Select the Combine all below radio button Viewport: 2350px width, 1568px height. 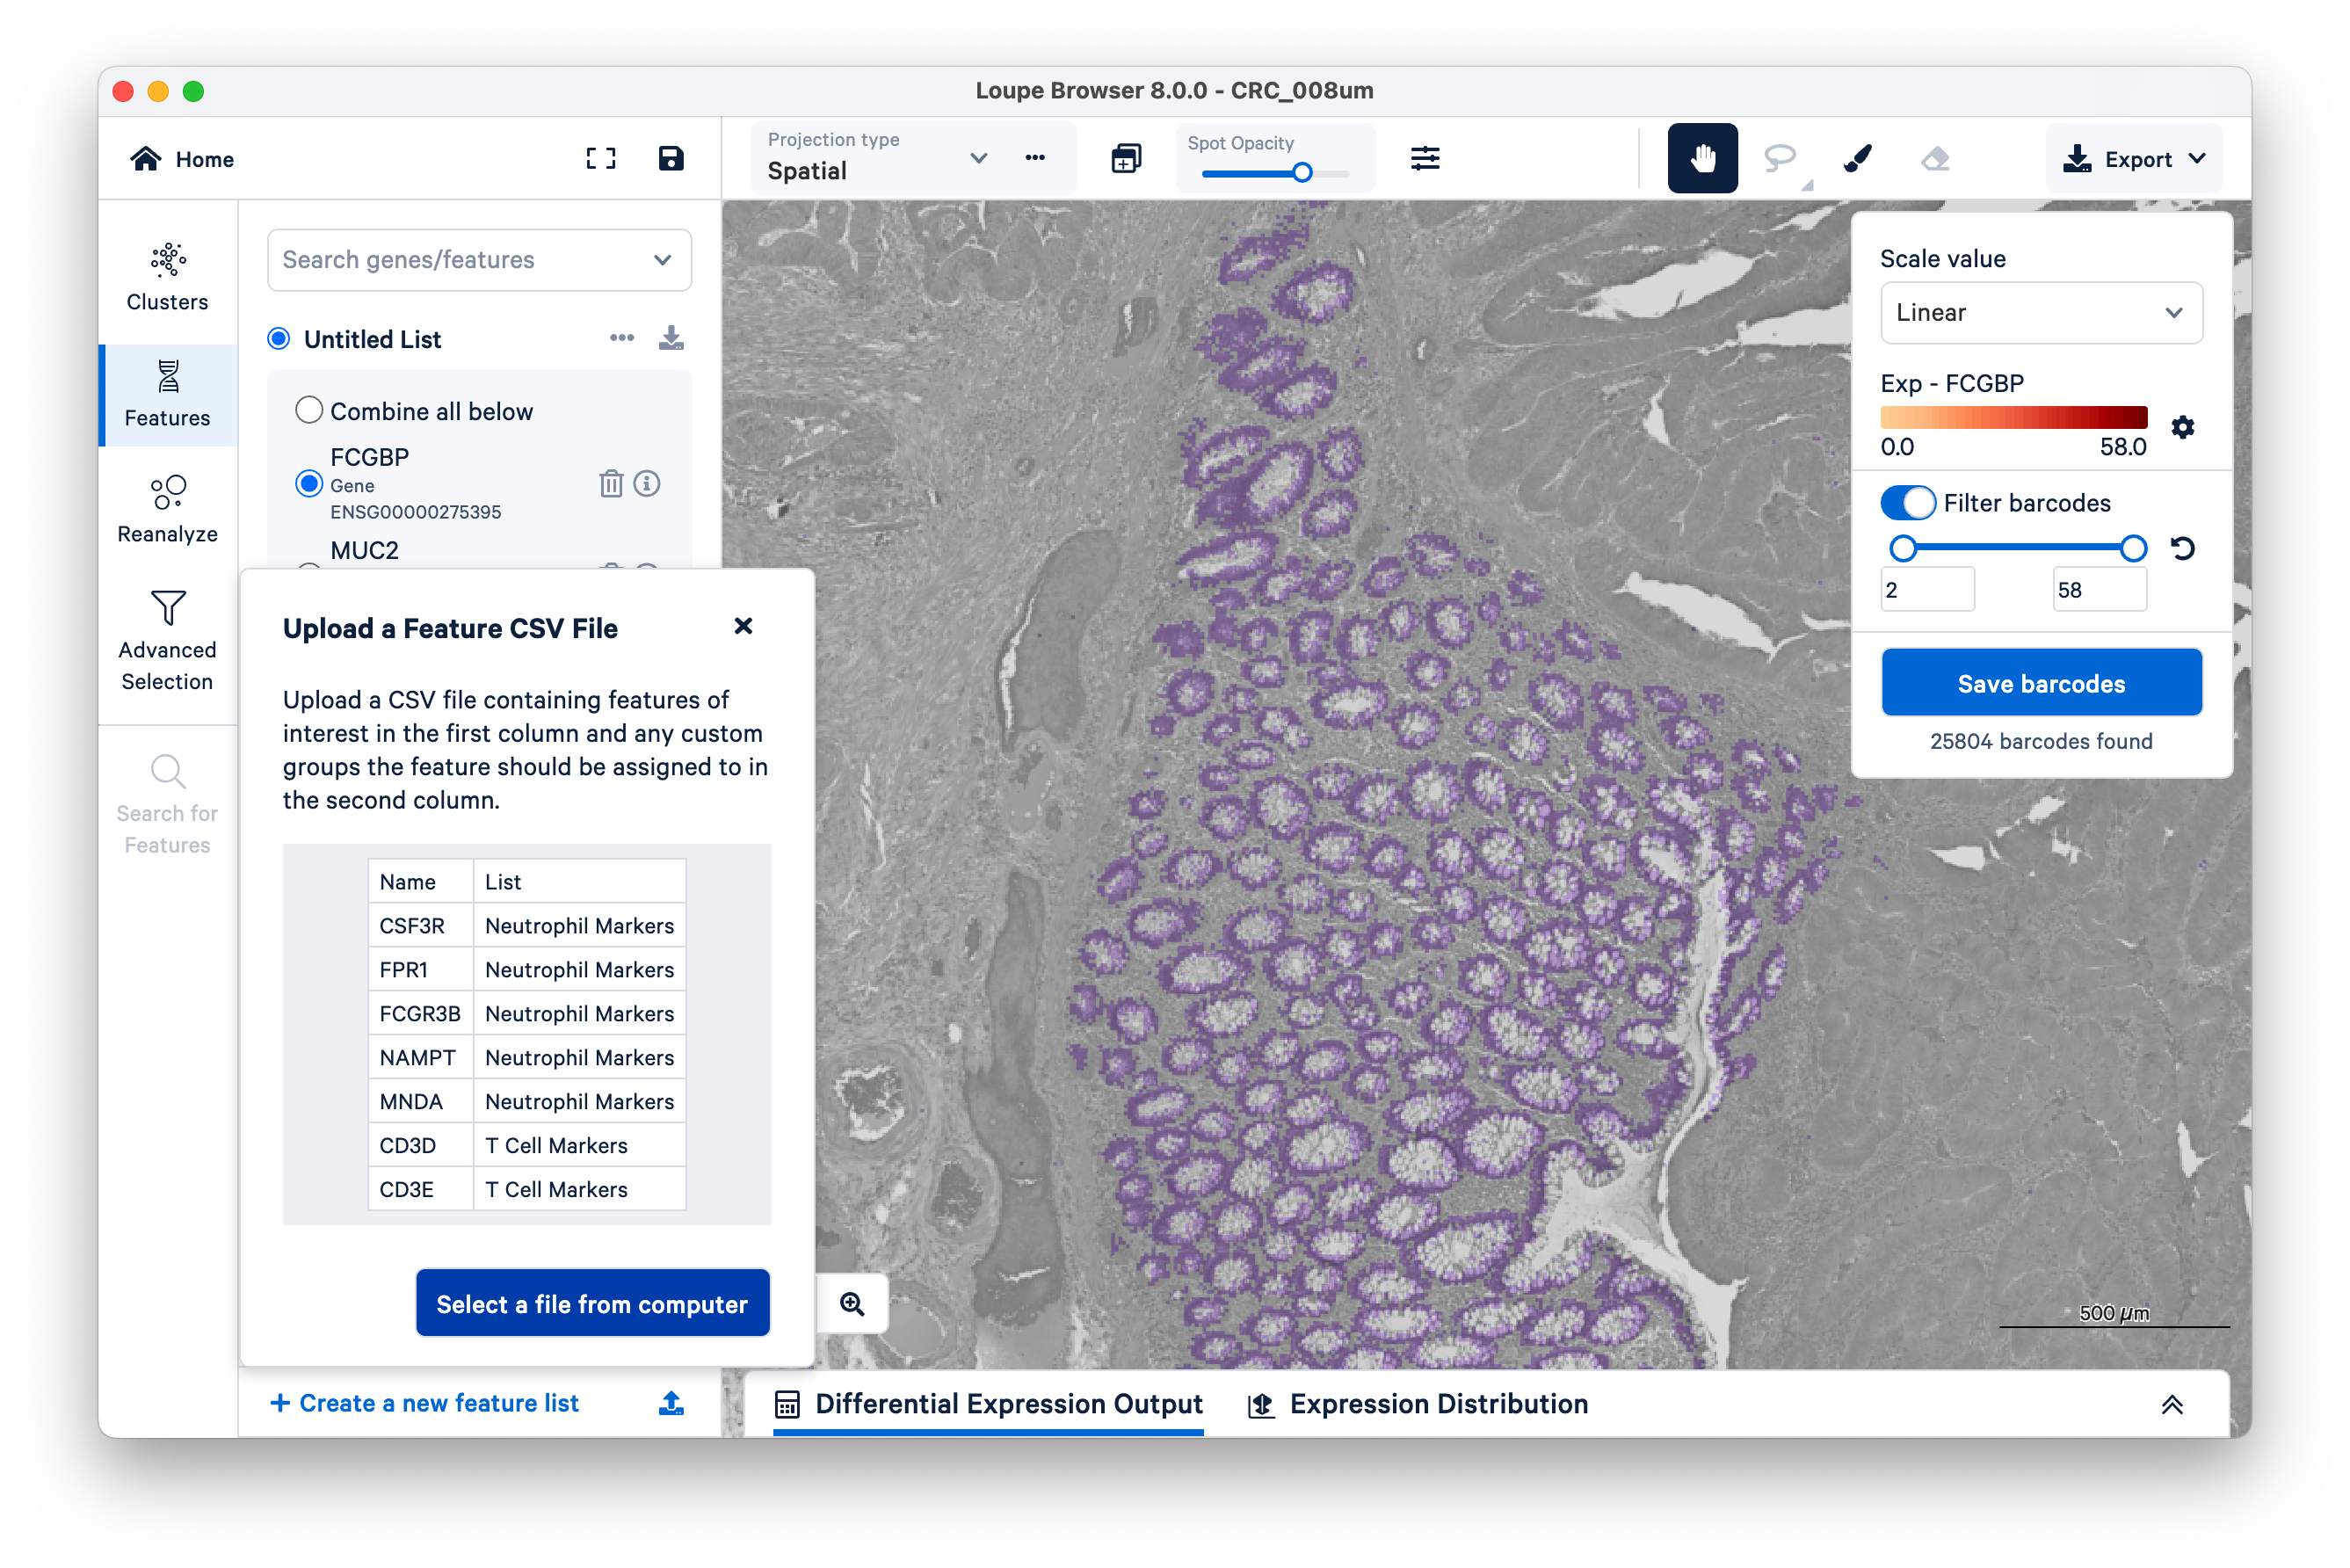point(309,411)
